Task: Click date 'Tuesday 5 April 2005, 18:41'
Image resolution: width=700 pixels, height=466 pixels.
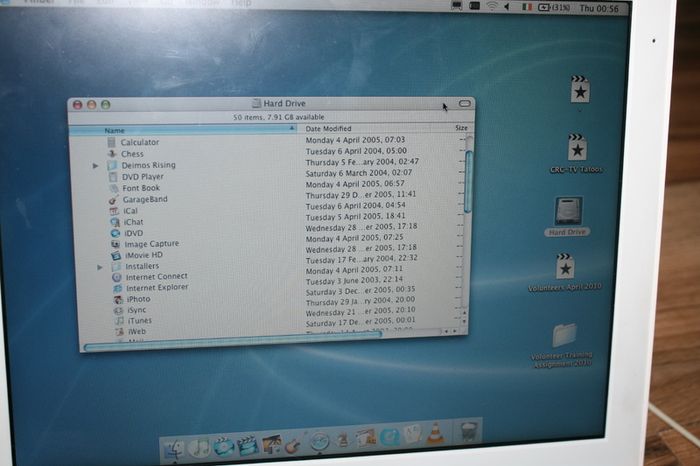Action: click(x=355, y=216)
